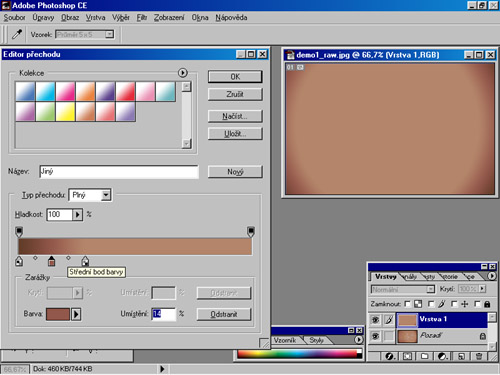Open the Hladkost slider arrow
500x375 pixels.
coord(77,214)
